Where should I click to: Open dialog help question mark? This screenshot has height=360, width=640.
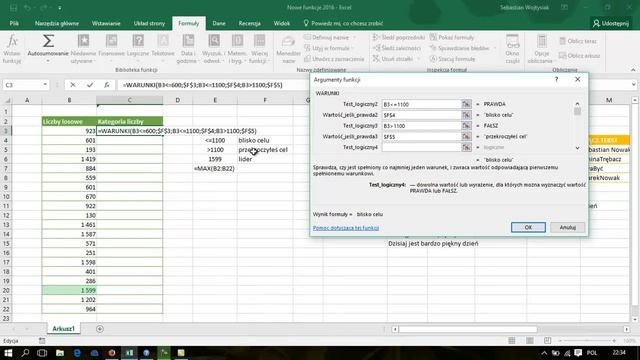point(556,80)
